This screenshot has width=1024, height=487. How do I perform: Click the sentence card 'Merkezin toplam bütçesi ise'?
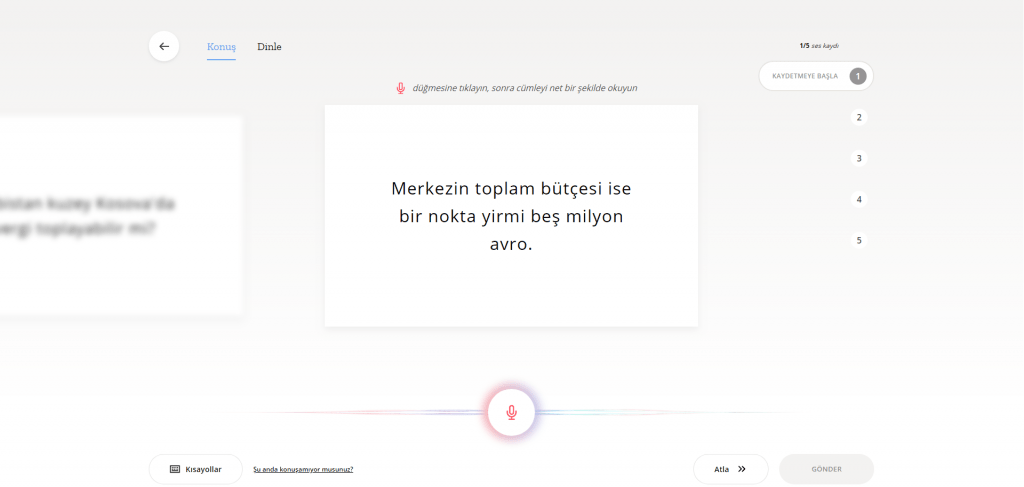point(511,216)
